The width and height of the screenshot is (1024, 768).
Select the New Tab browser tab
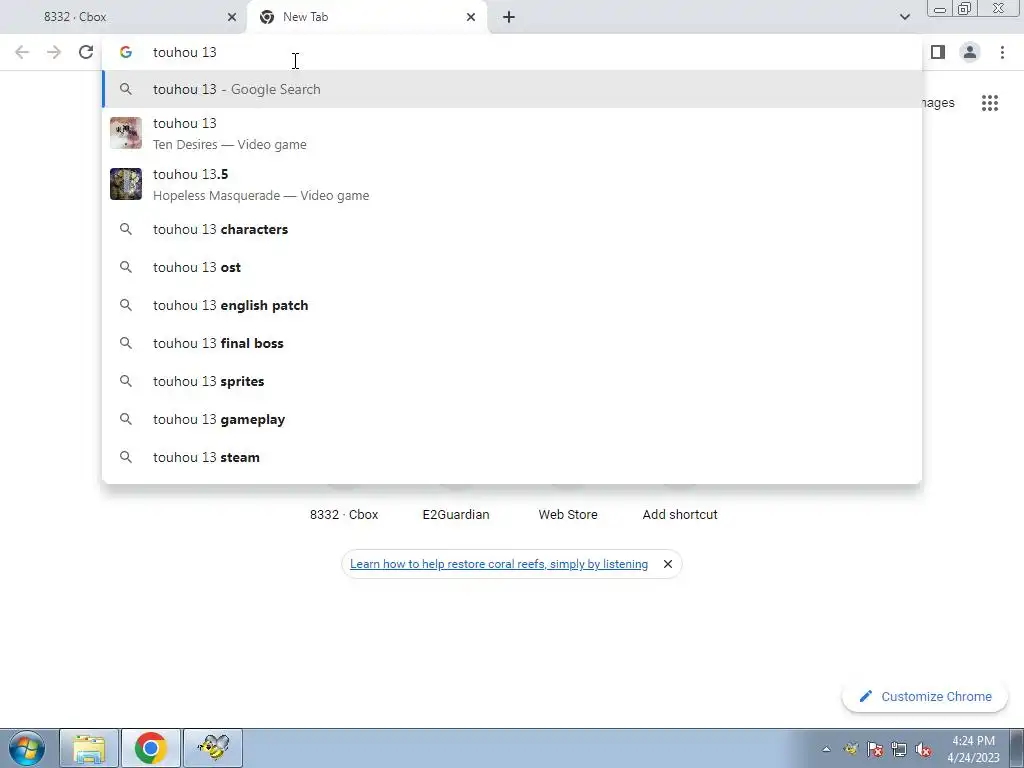367,17
